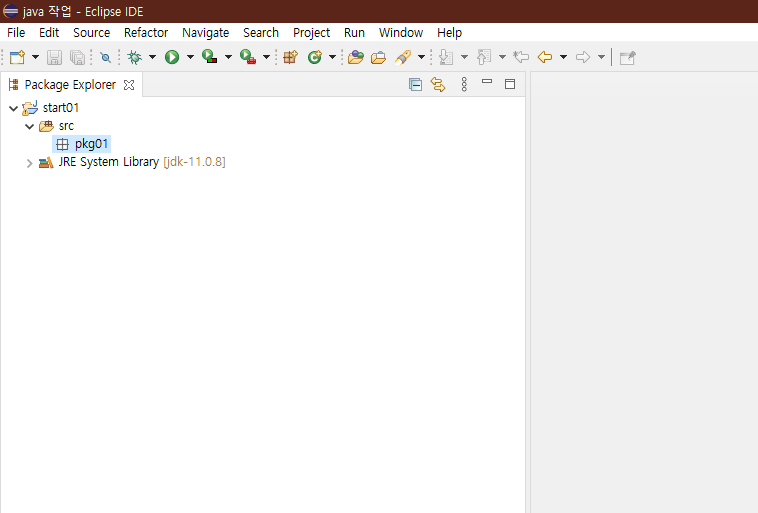This screenshot has height=513, width=758.
Task: Maximize the Package Explorer view
Action: (510, 84)
